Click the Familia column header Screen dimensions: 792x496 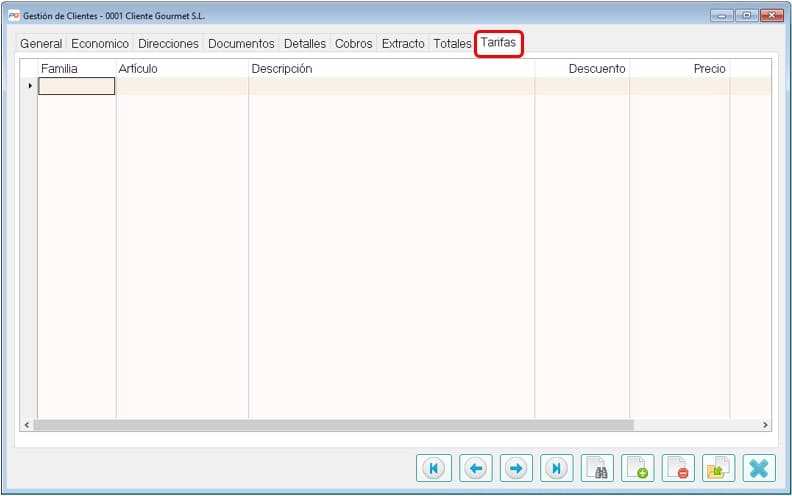pos(77,69)
